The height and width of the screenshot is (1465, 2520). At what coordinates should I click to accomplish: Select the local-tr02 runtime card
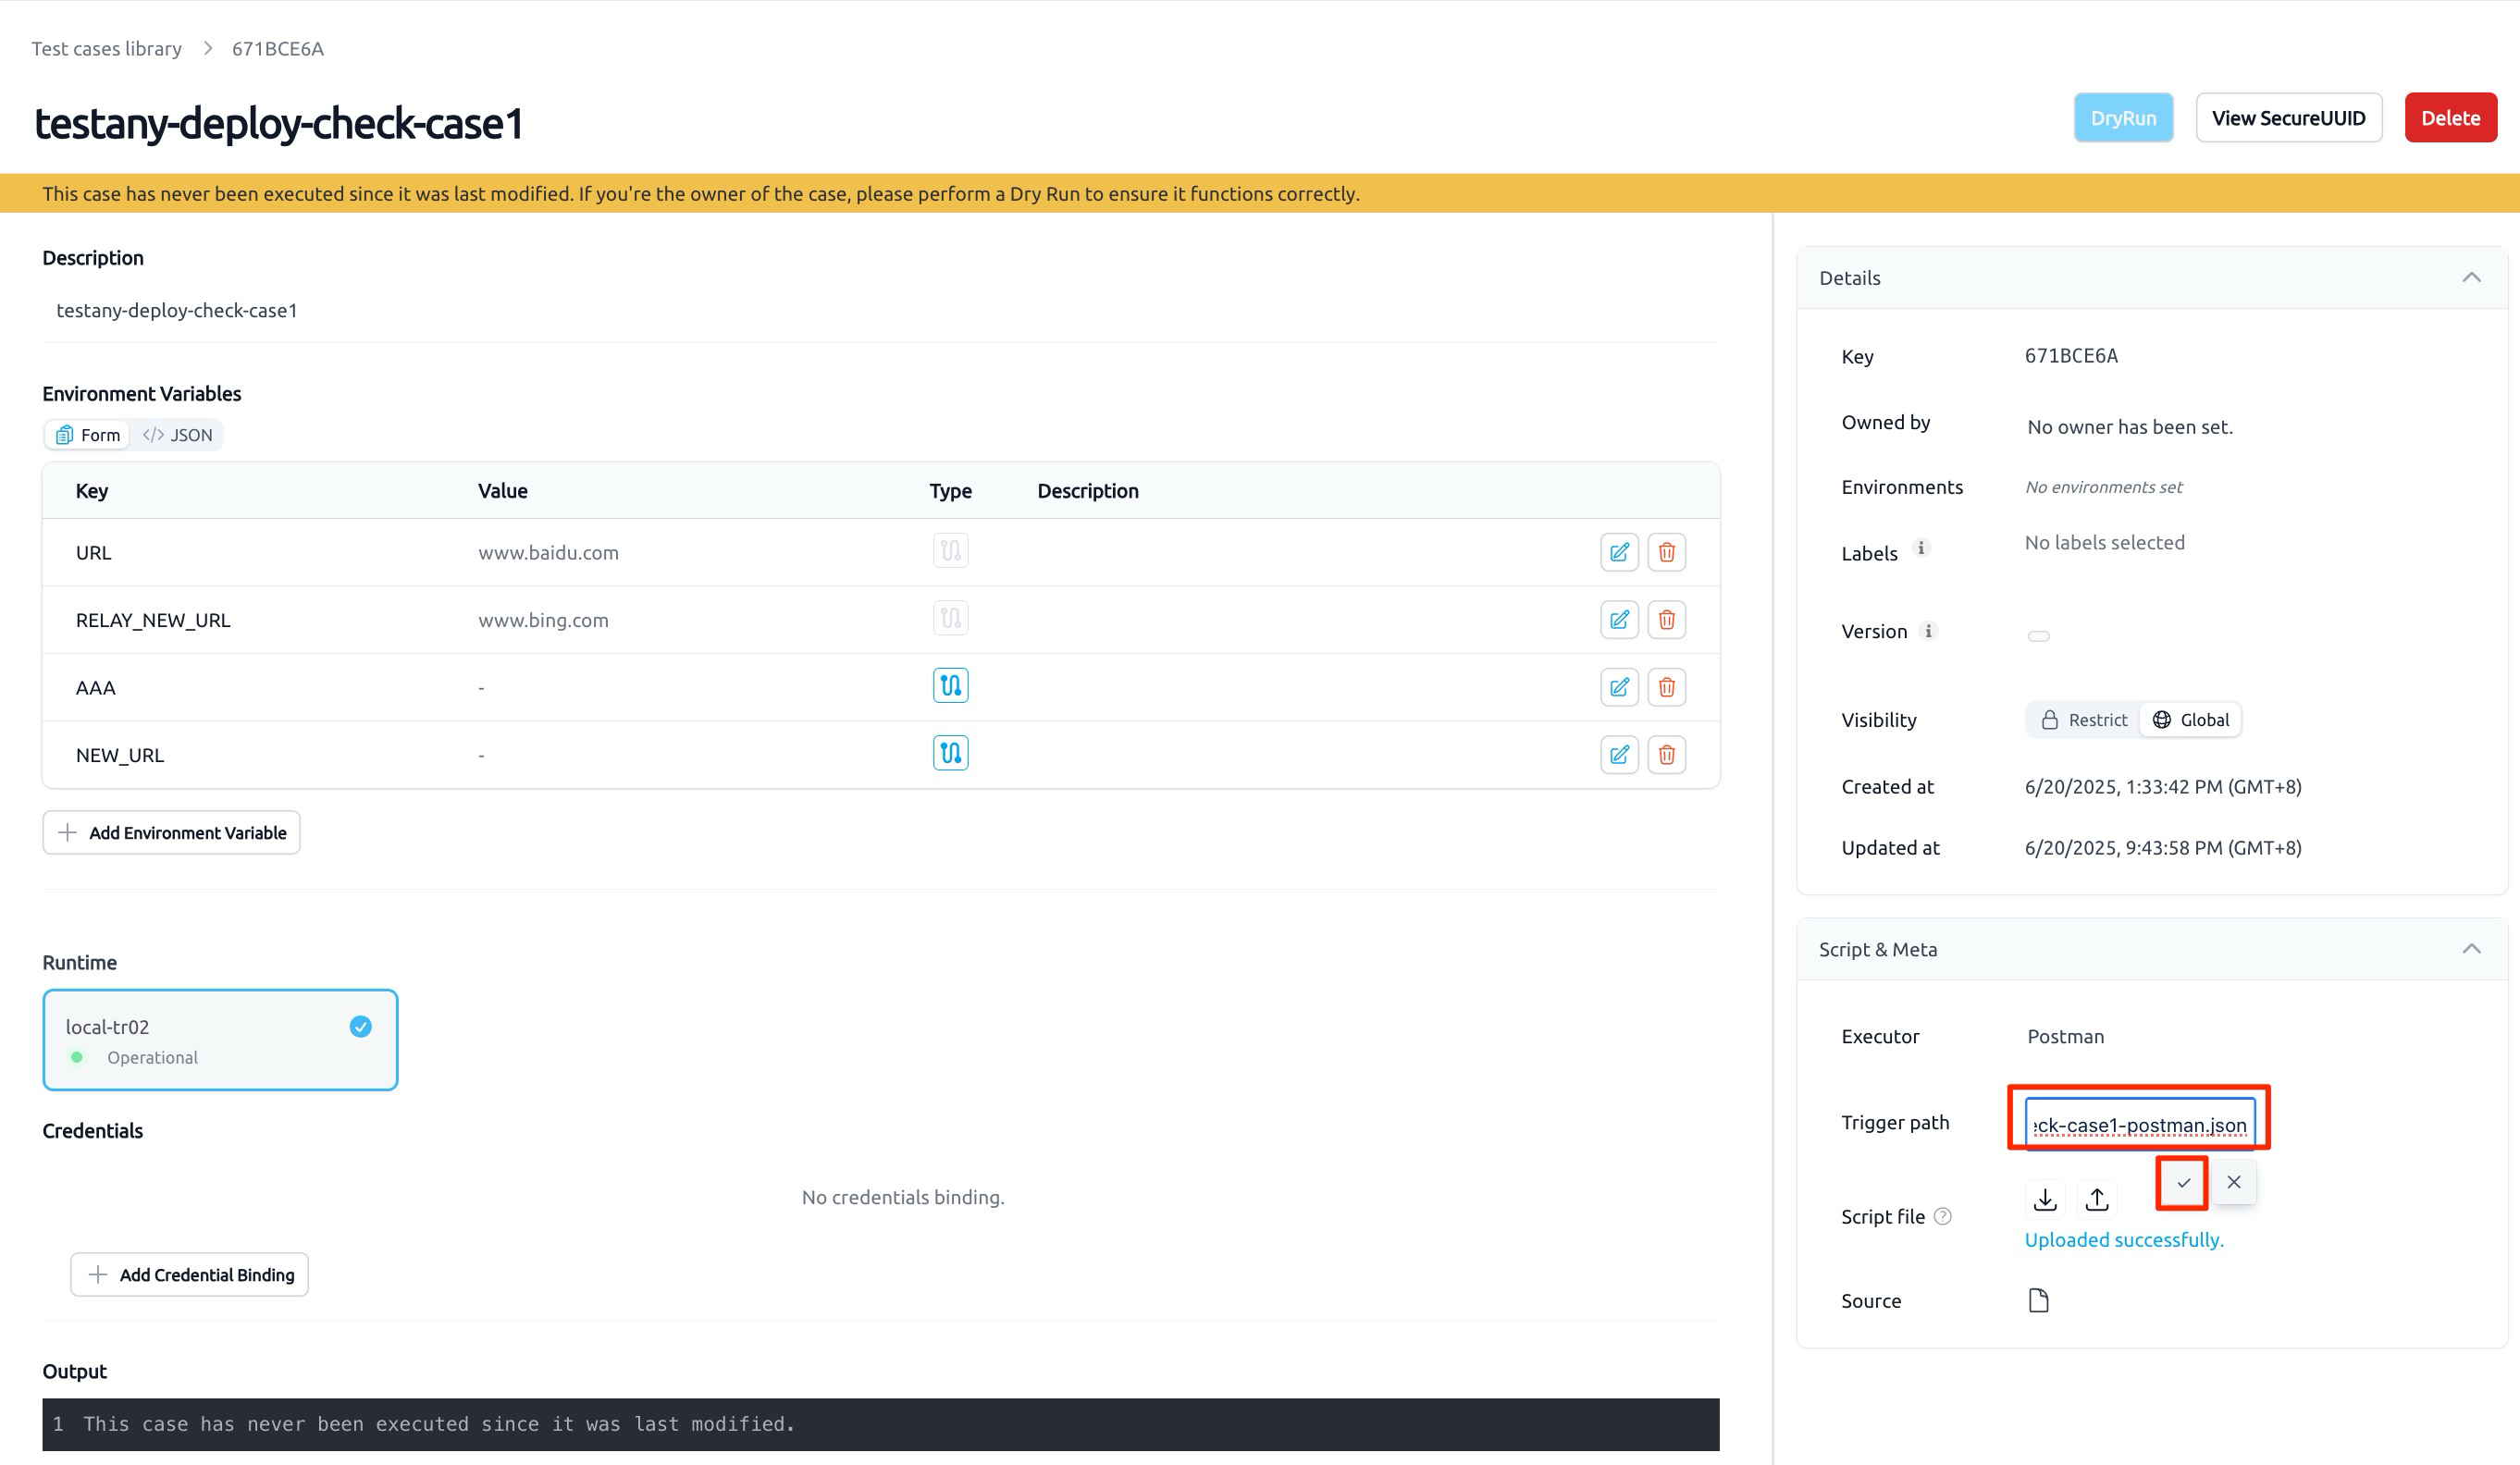[220, 1040]
